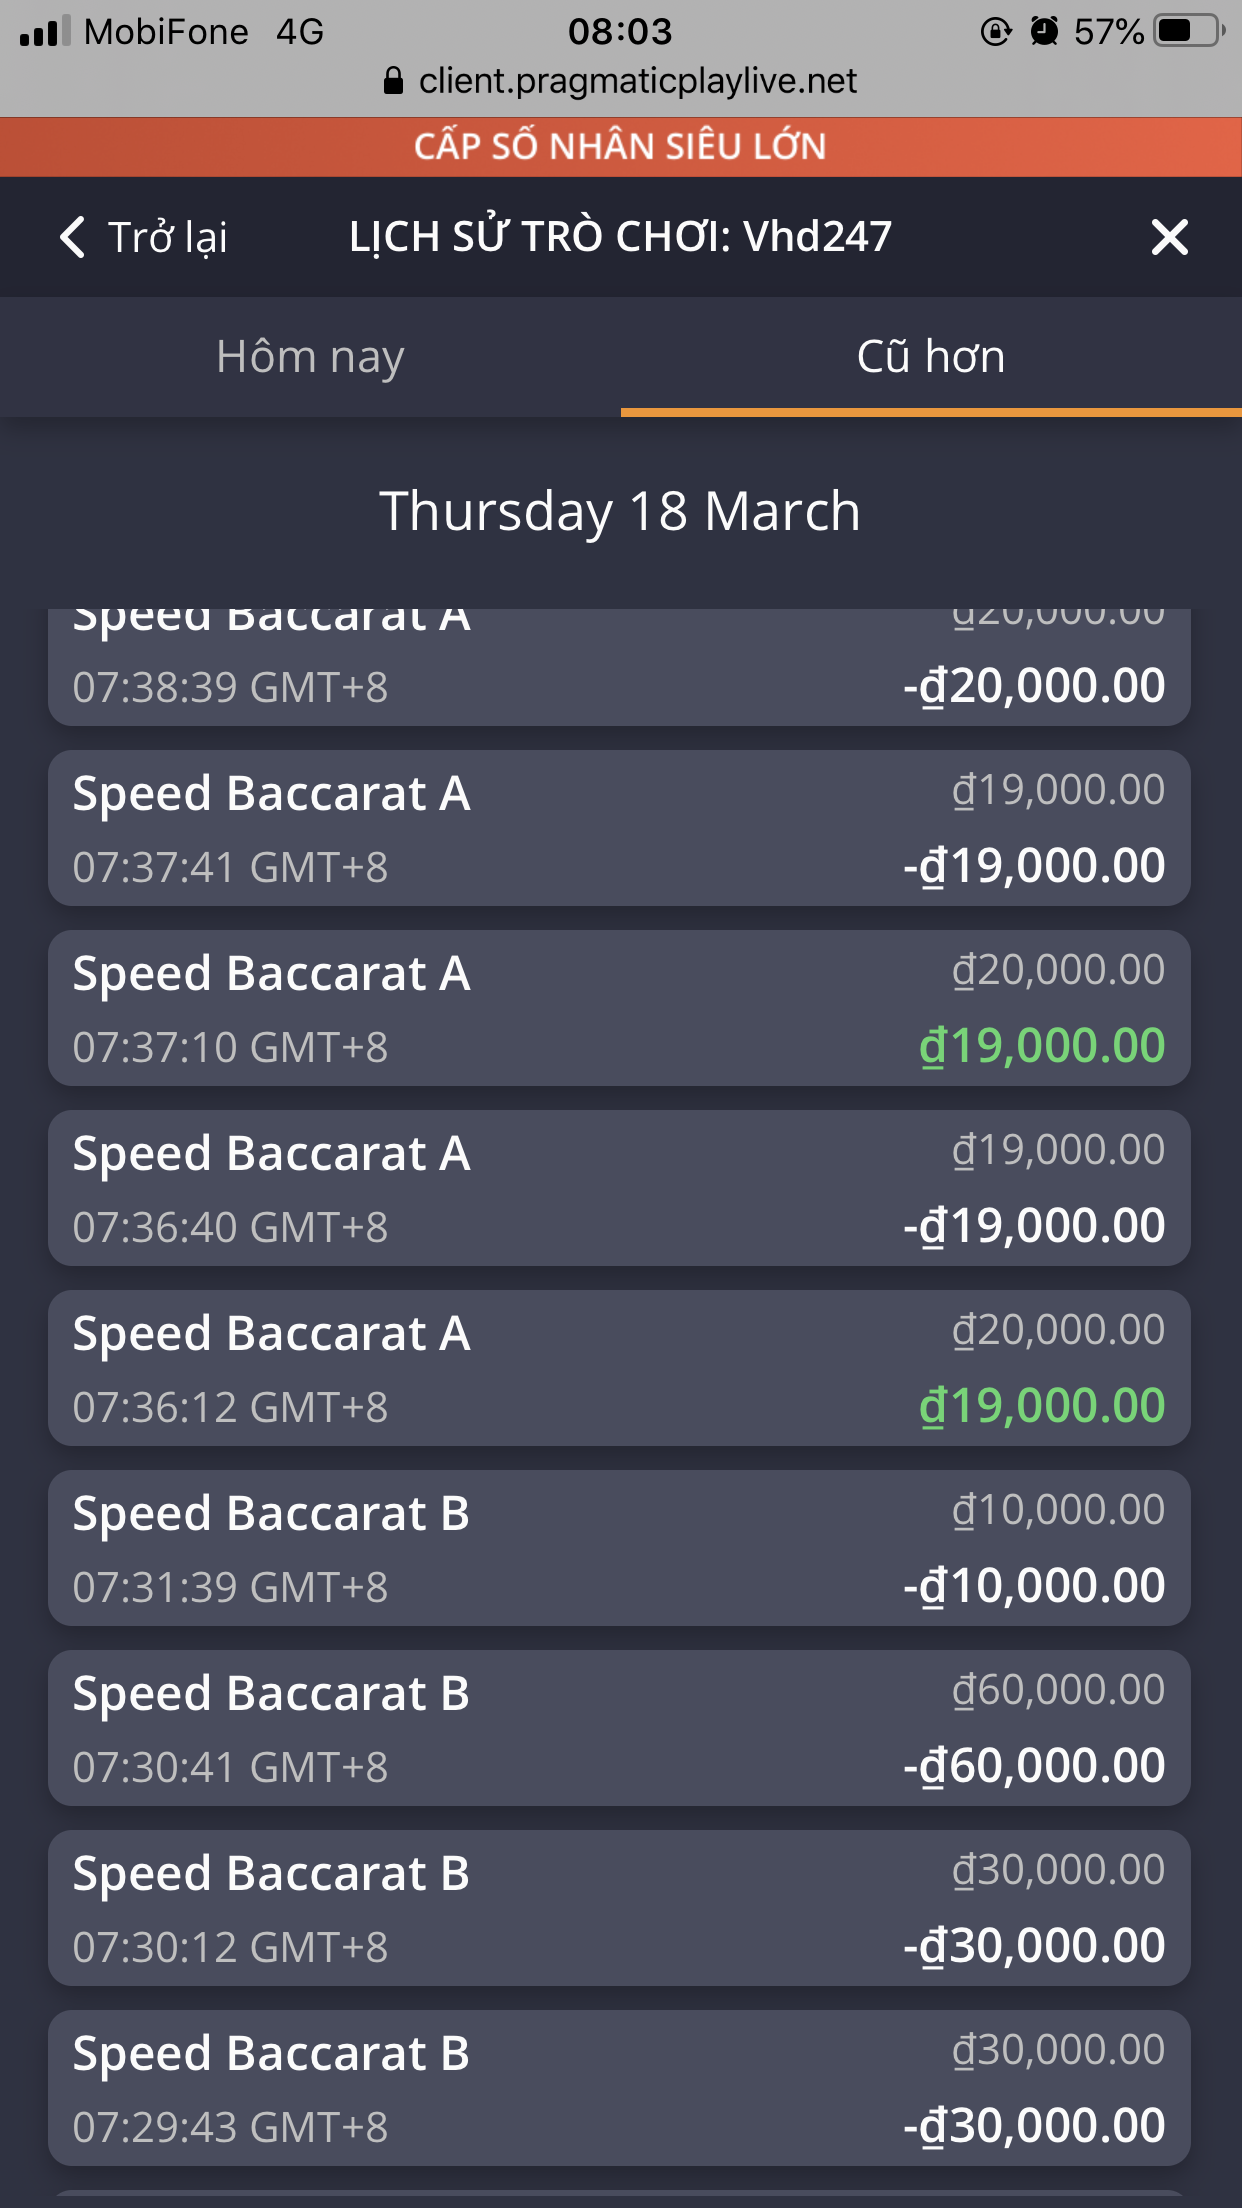This screenshot has width=1242, height=2208.
Task: Open Speed Baccarat B round at 07:30:12
Action: [619, 1908]
